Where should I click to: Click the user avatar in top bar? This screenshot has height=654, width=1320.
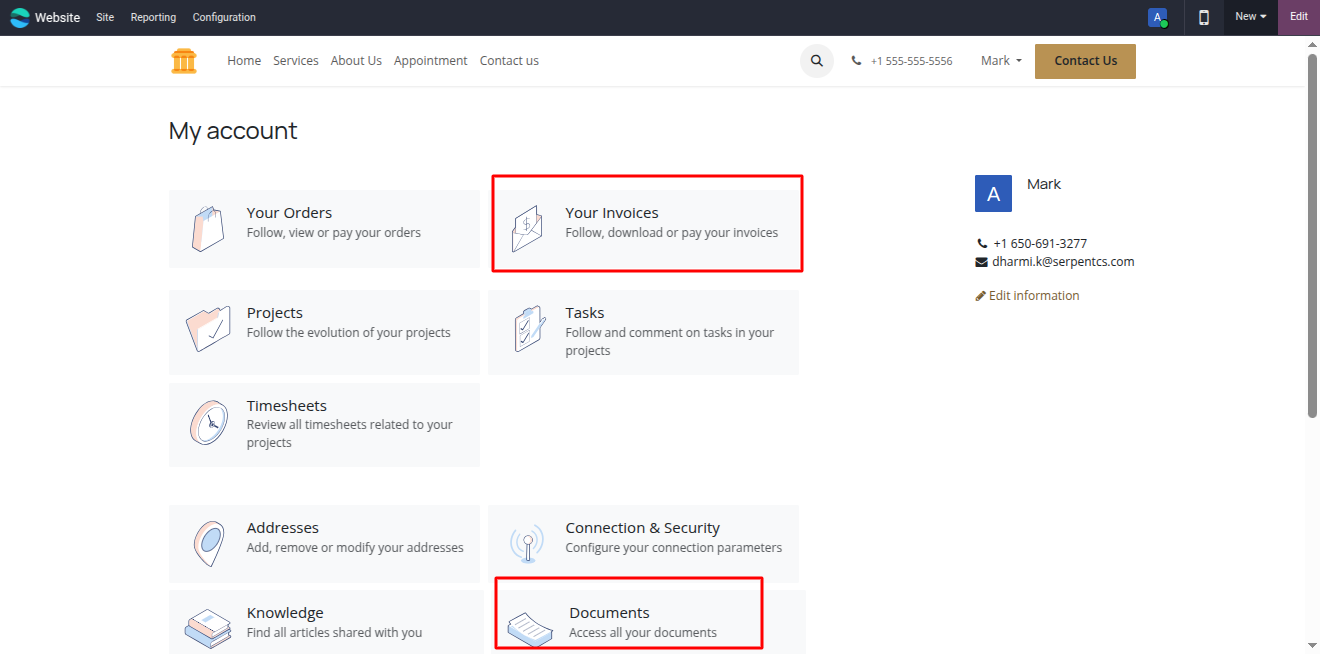(x=1157, y=17)
